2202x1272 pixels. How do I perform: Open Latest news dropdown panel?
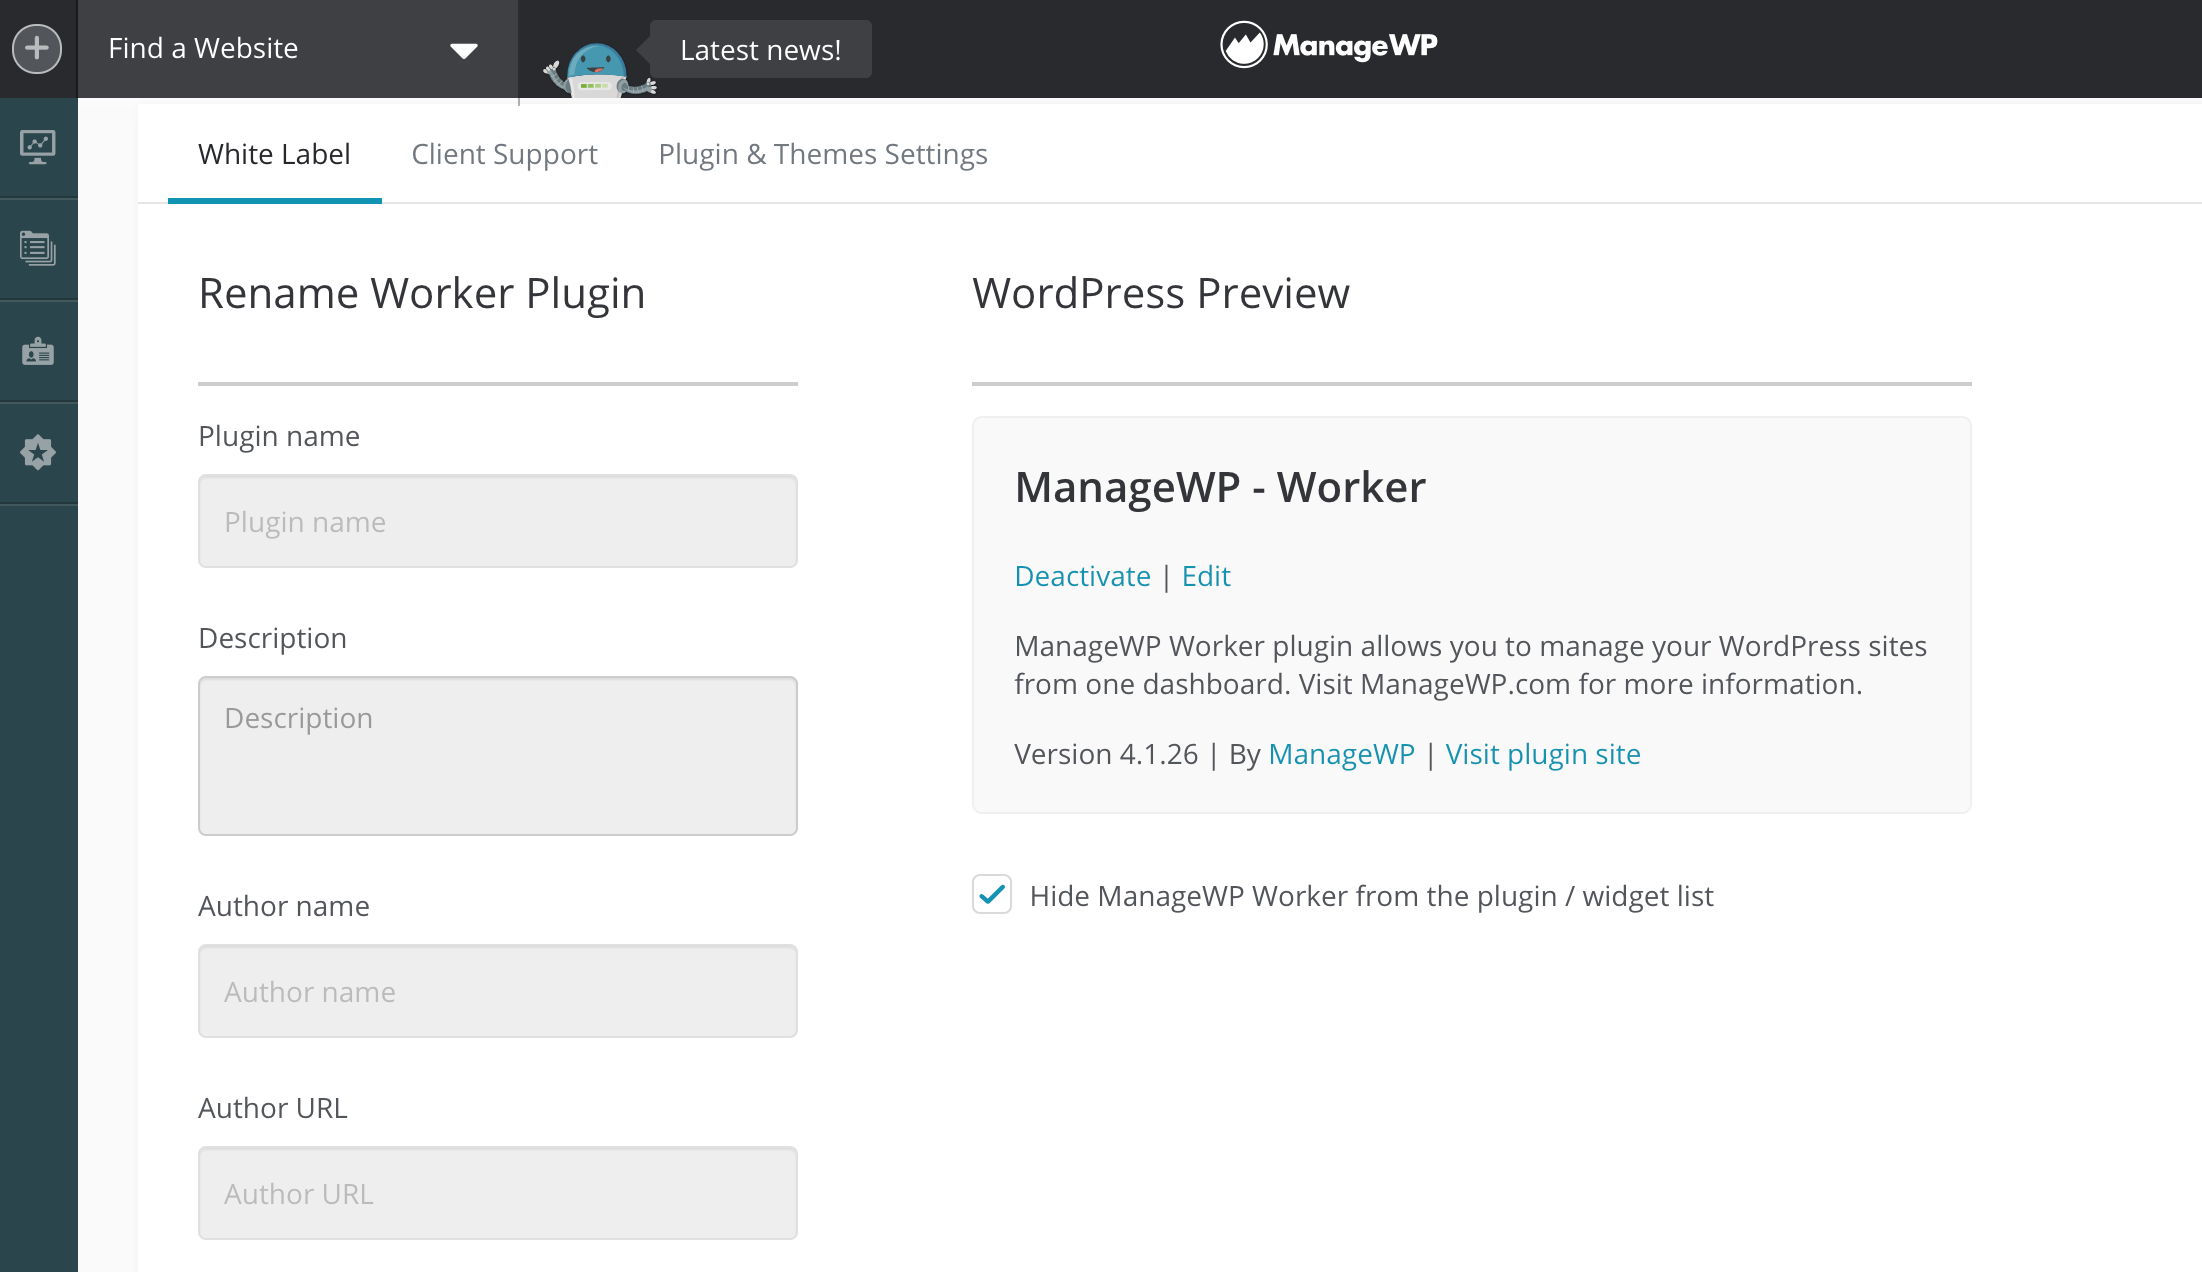758,48
